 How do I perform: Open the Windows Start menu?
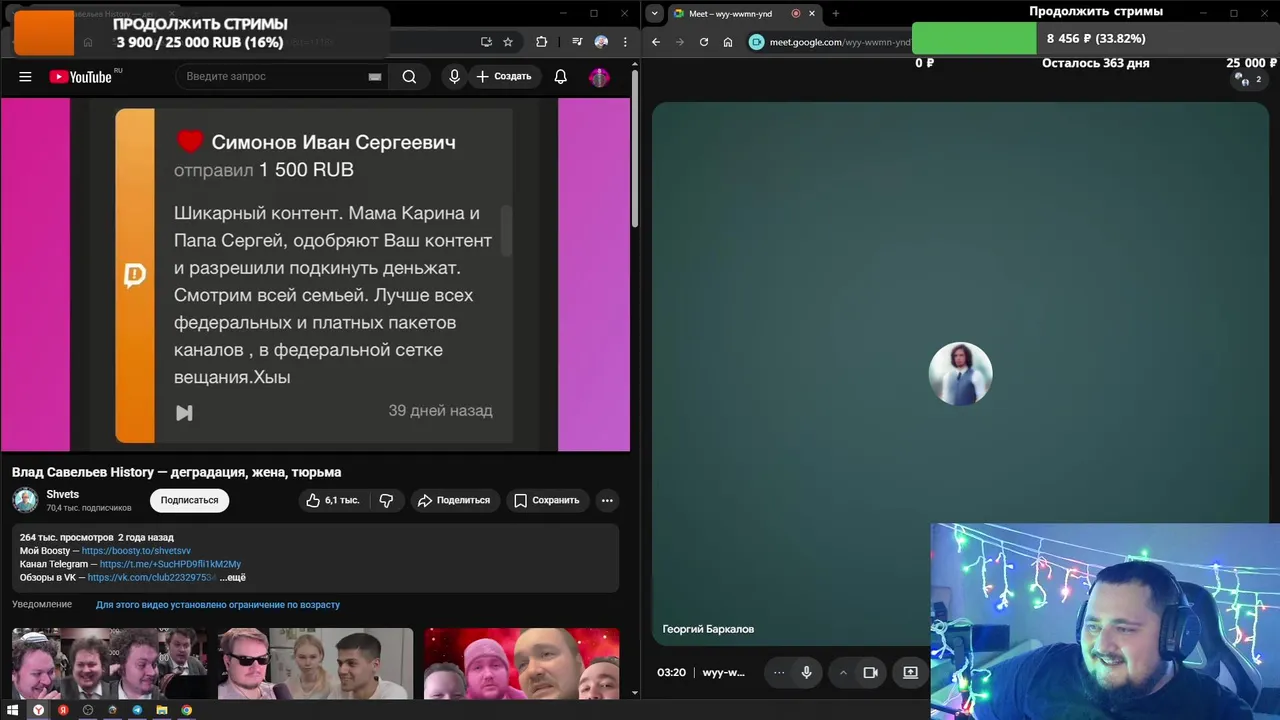(13, 710)
